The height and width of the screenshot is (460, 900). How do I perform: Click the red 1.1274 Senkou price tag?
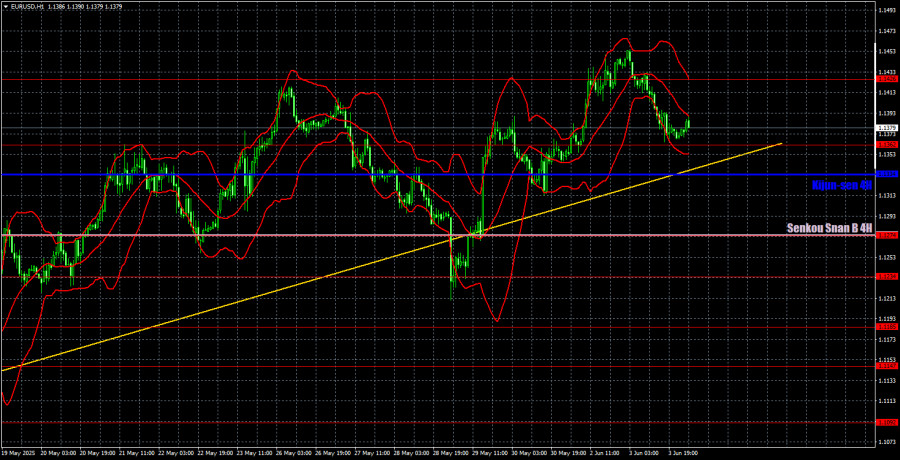pyautogui.click(x=887, y=235)
